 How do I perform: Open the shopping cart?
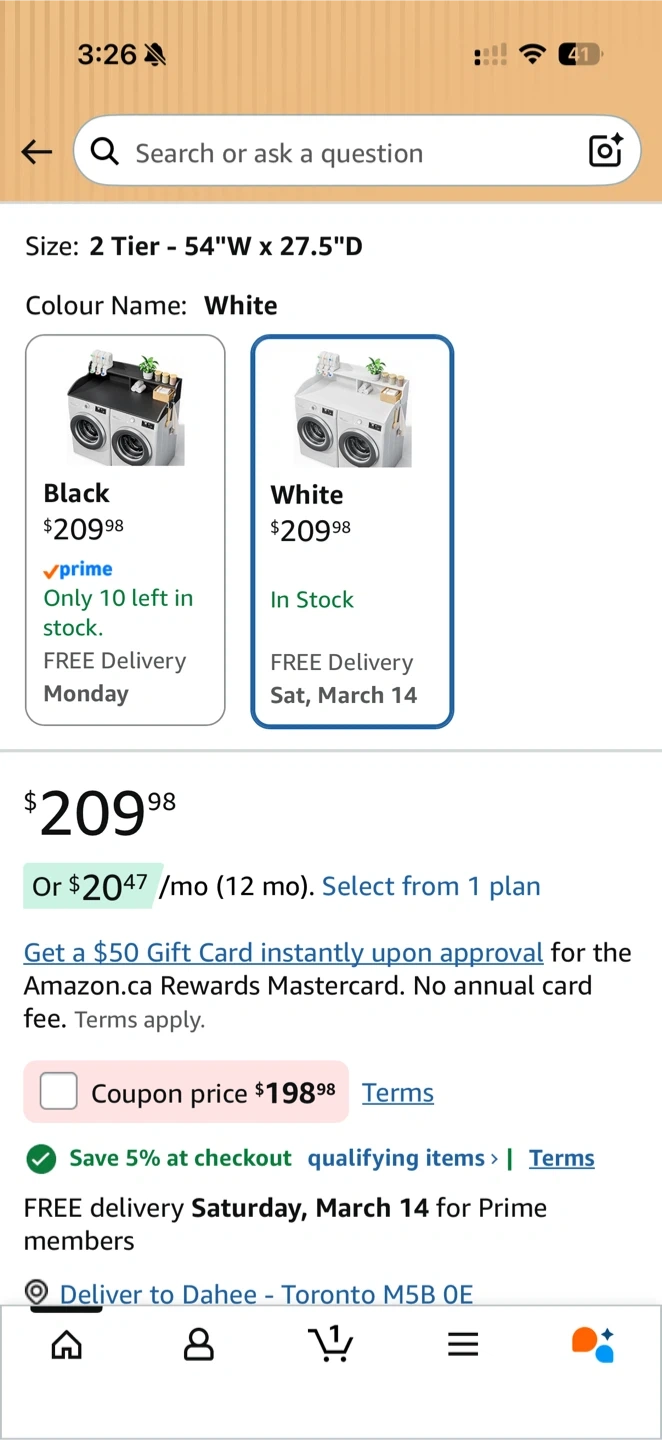click(331, 1343)
